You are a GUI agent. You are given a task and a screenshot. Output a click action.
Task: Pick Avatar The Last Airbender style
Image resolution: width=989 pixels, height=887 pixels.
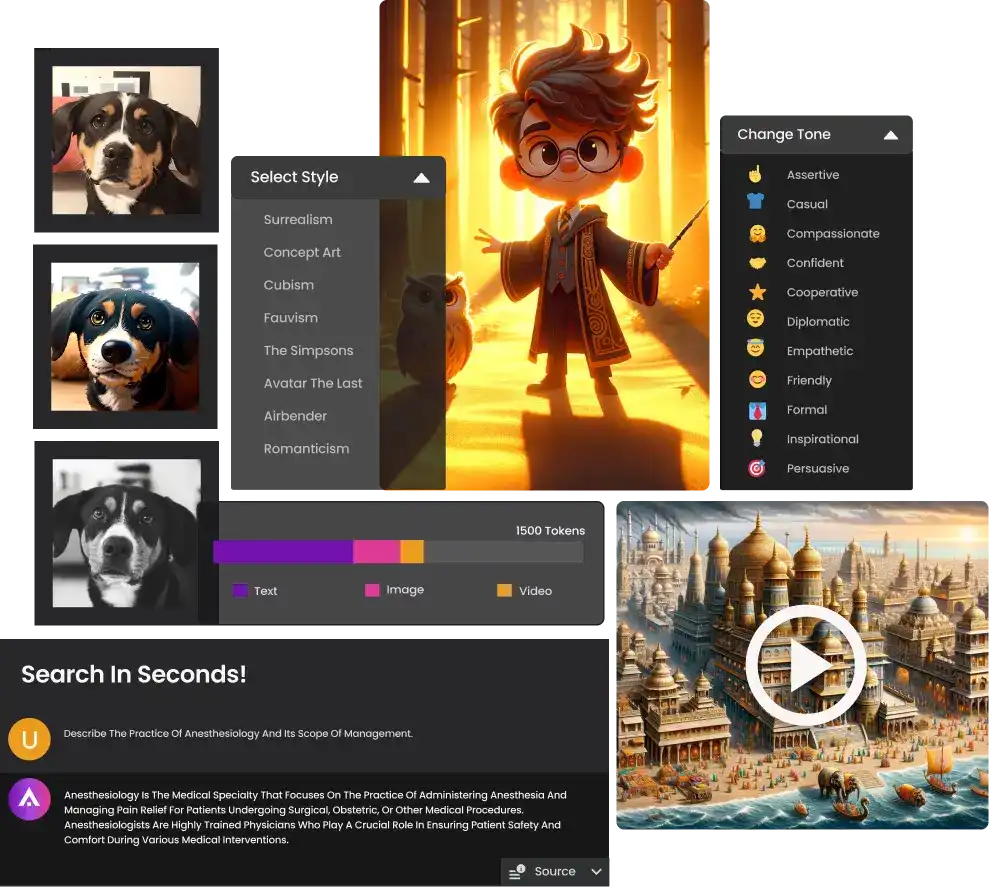[313, 399]
